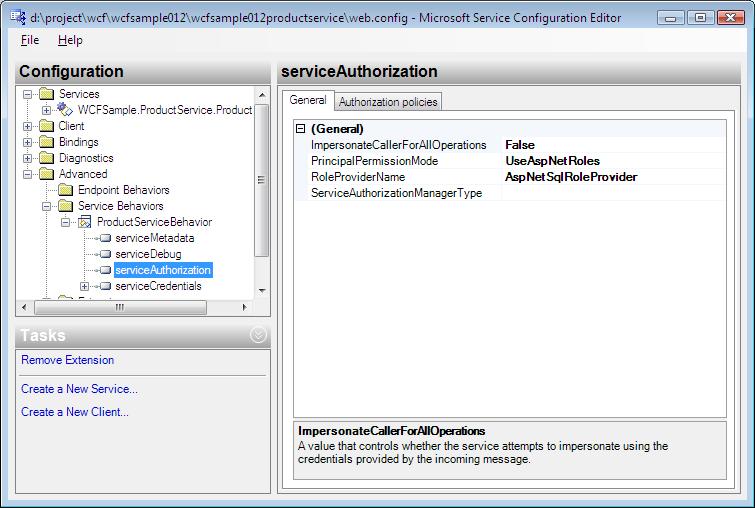755x508 pixels.
Task: Click the Client folder icon
Action: pos(46,126)
